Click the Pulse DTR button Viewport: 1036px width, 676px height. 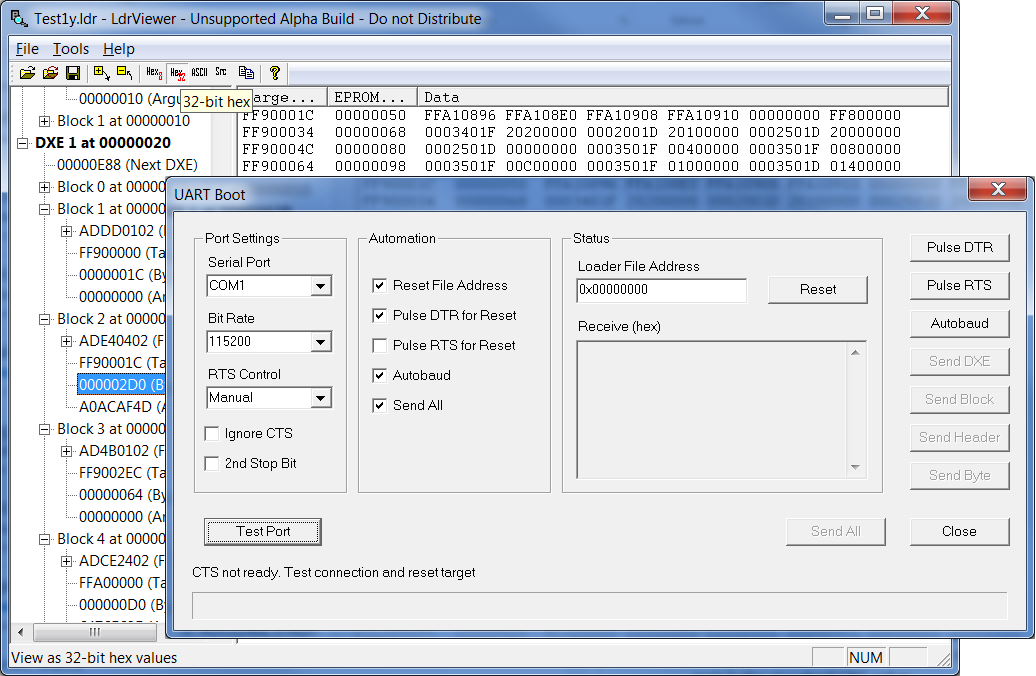coord(959,248)
